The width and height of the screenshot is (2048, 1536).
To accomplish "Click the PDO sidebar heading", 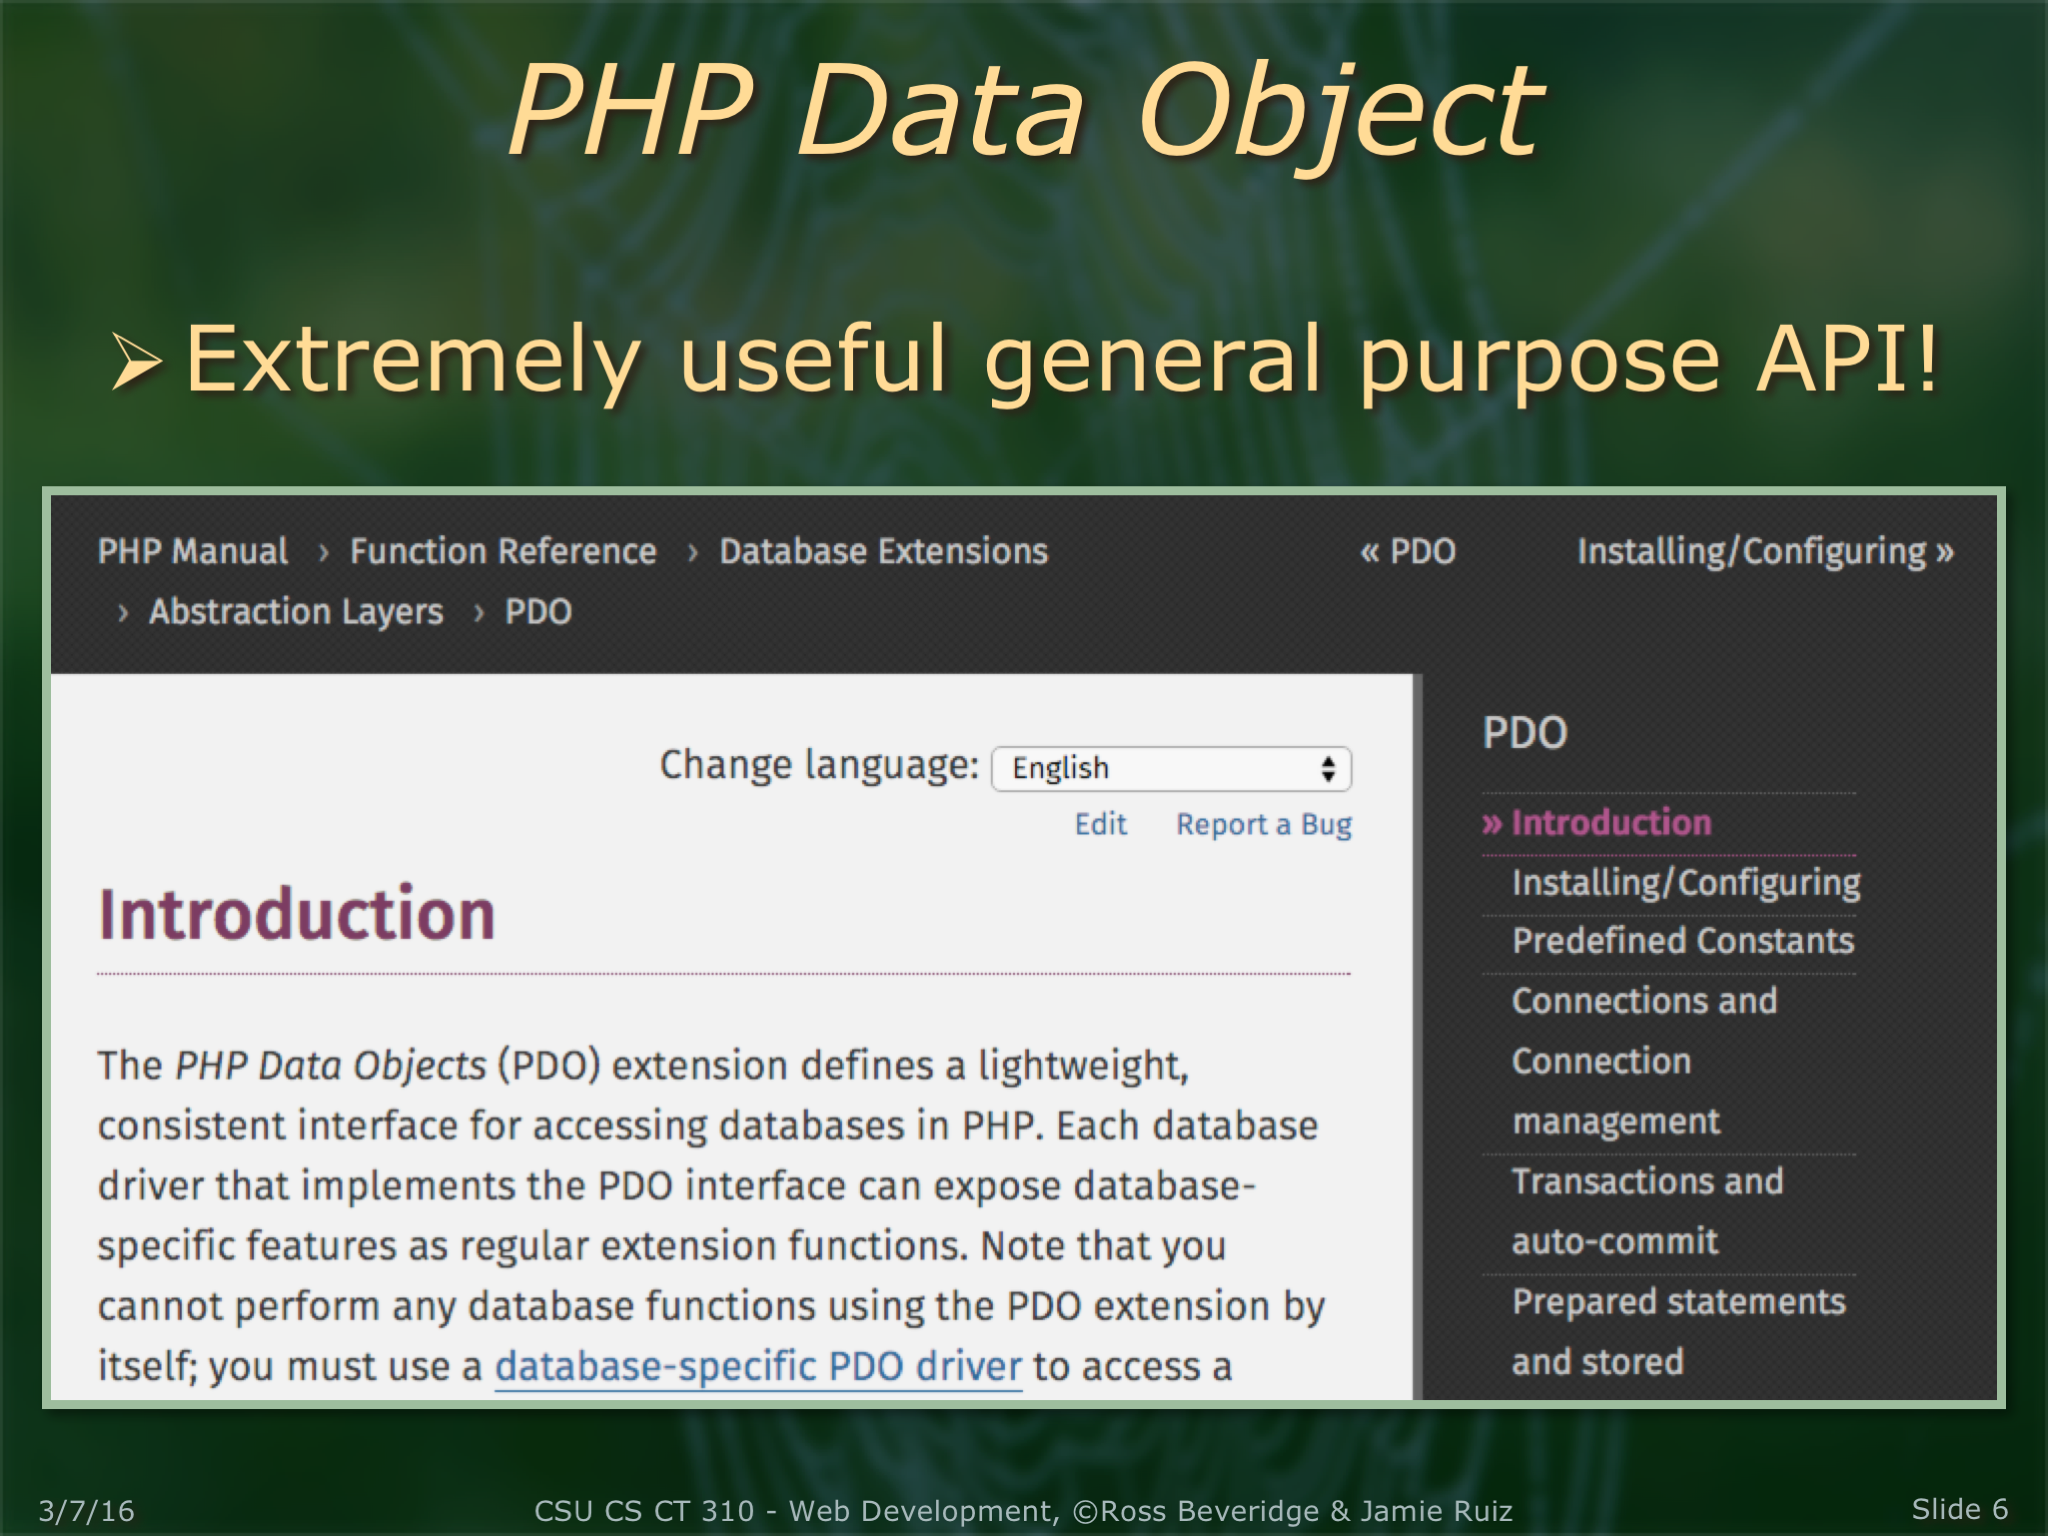I will tap(1525, 733).
